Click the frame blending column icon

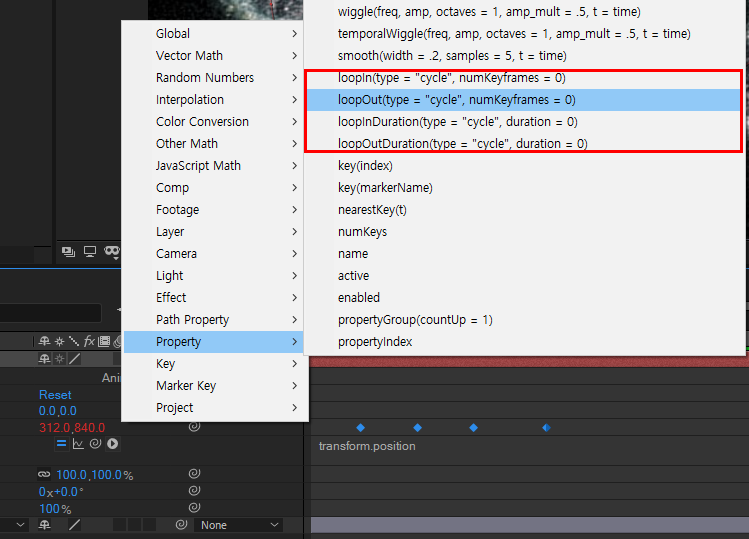pyautogui.click(x=104, y=341)
